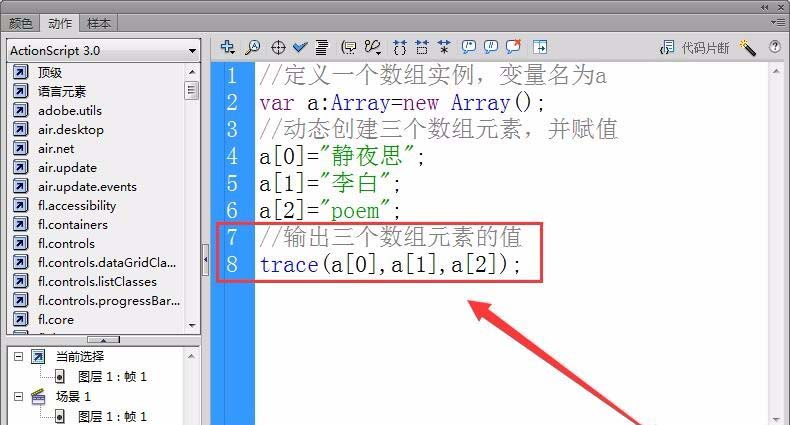Click code line 'var a:Array=new Array();'
The image size is (790, 425).
402,103
